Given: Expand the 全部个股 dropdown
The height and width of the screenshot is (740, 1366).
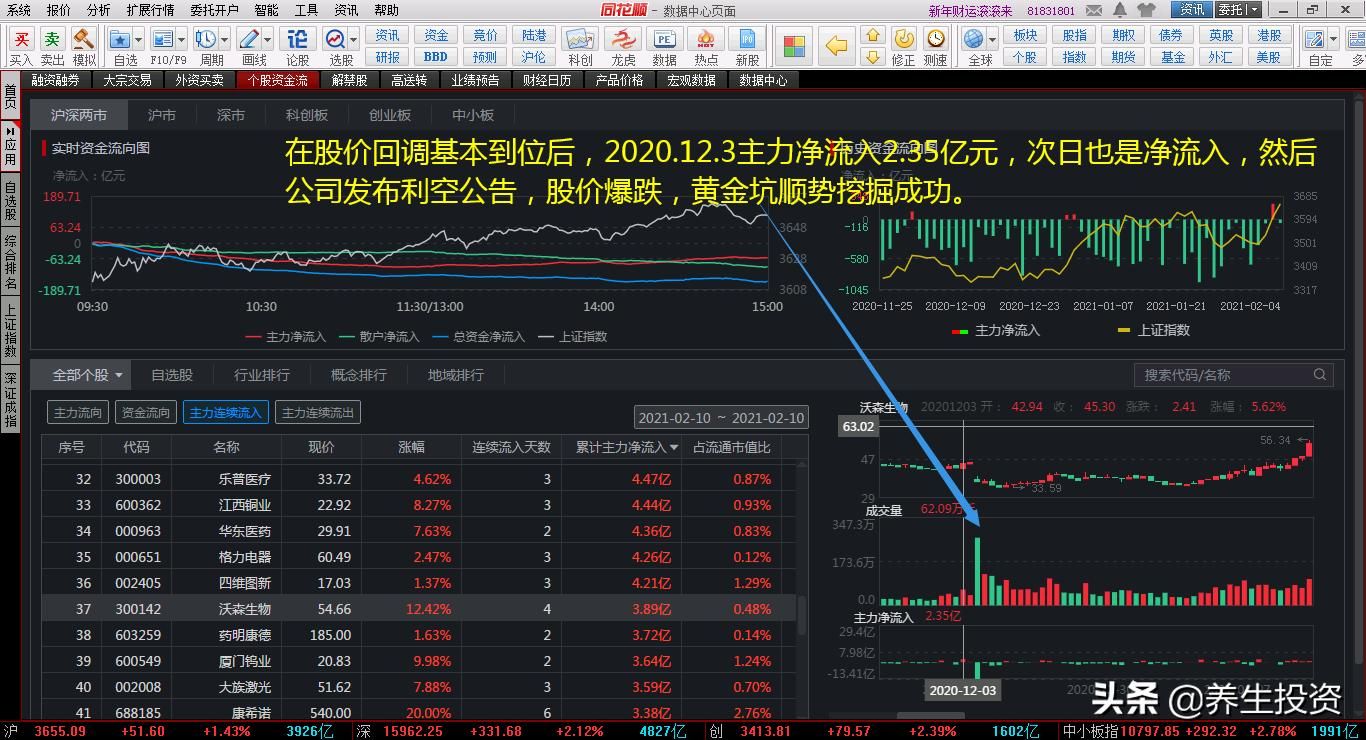Looking at the screenshot, I should click(89, 375).
